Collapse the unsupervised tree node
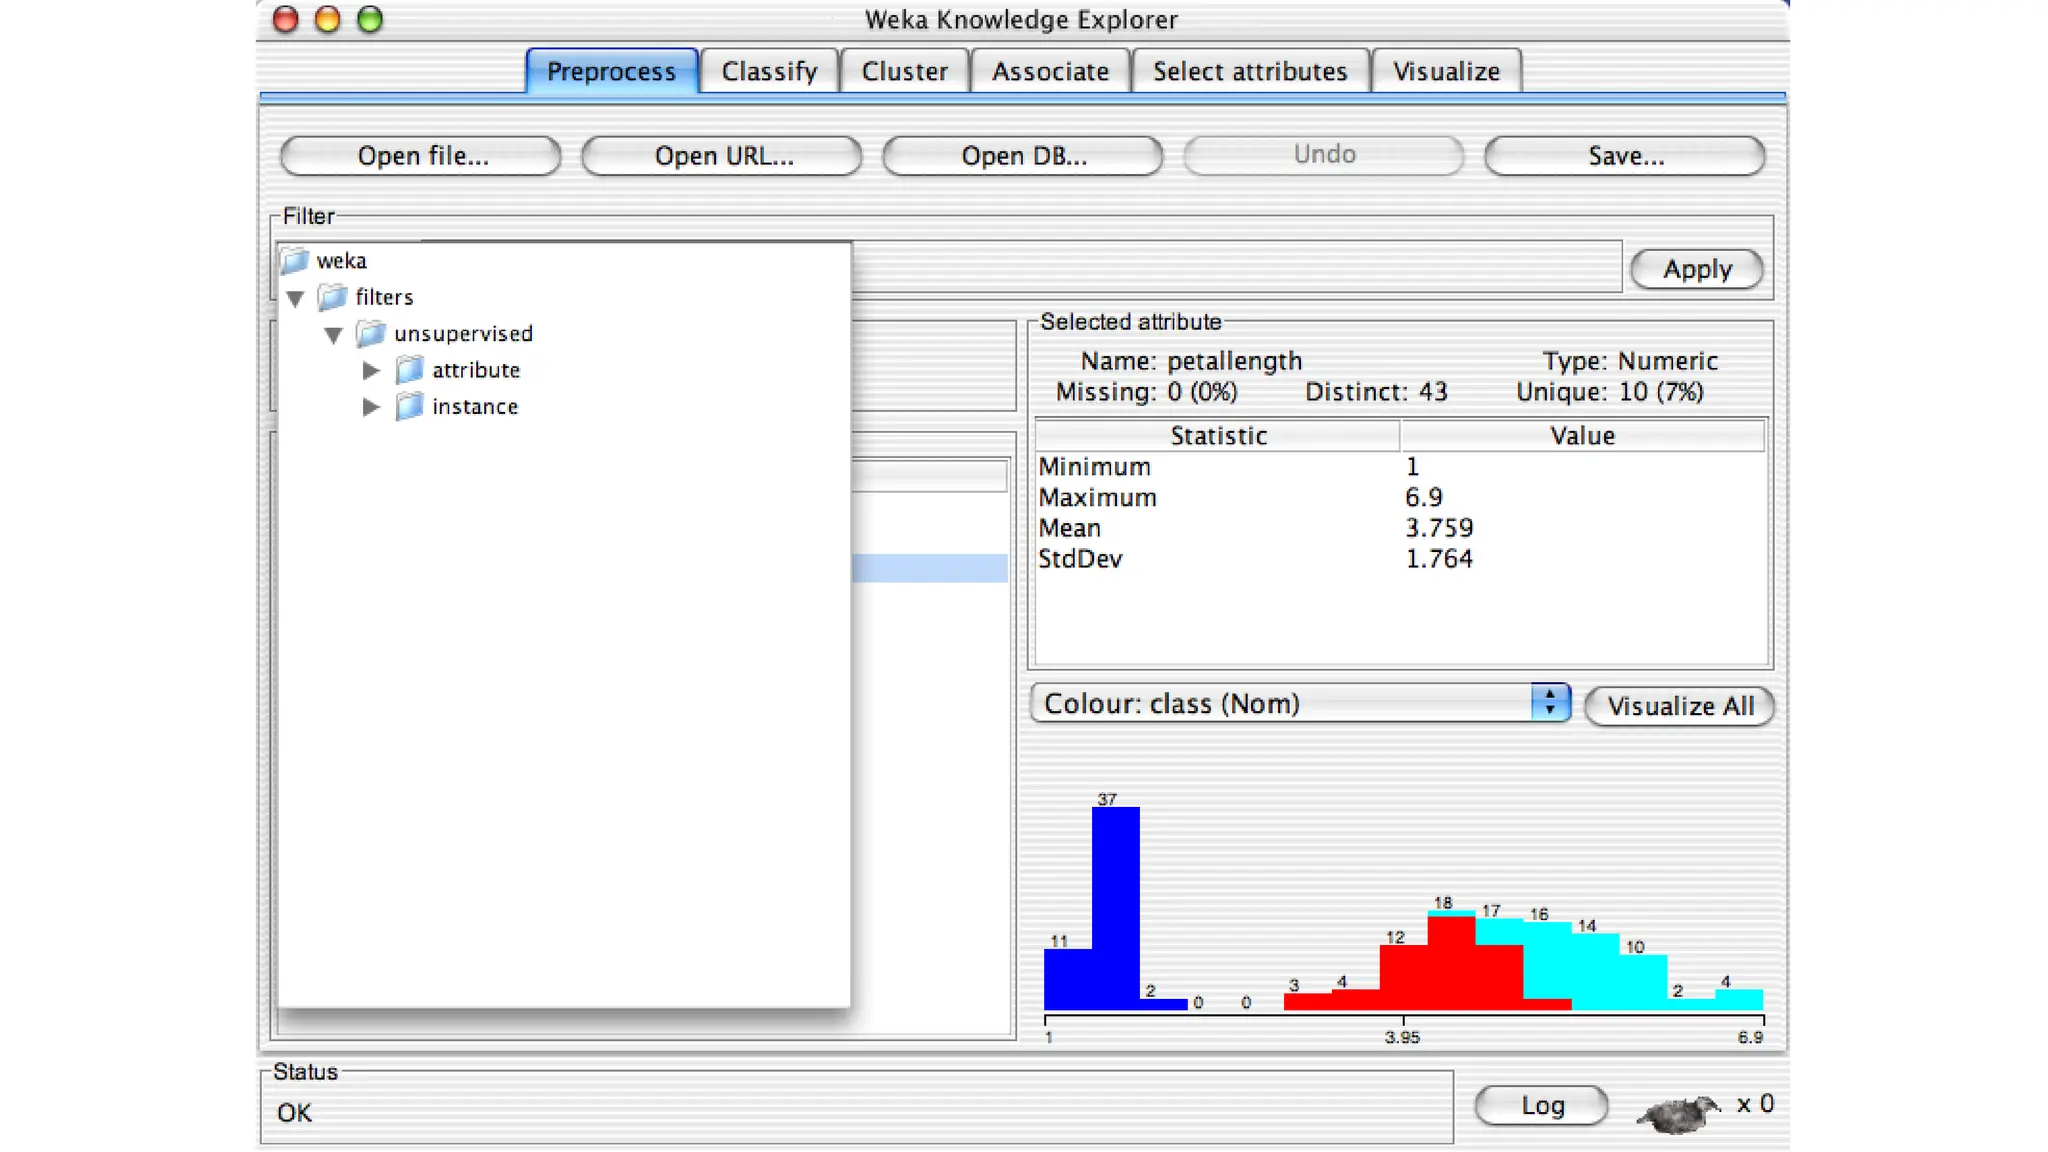Image resolution: width=2048 pixels, height=1152 pixels. [333, 335]
